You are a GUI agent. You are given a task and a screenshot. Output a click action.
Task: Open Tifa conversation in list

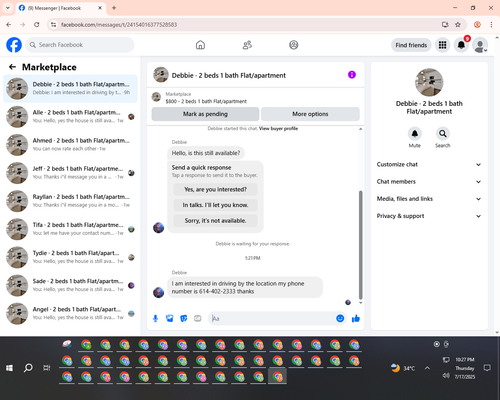70,229
